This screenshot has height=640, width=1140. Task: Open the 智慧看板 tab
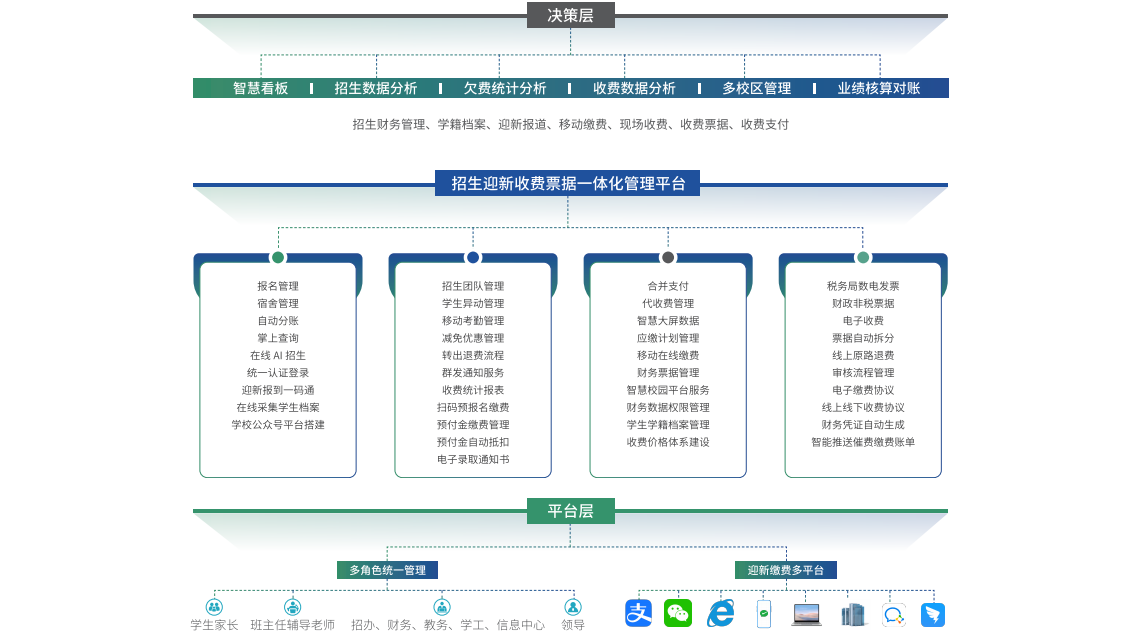[x=261, y=88]
